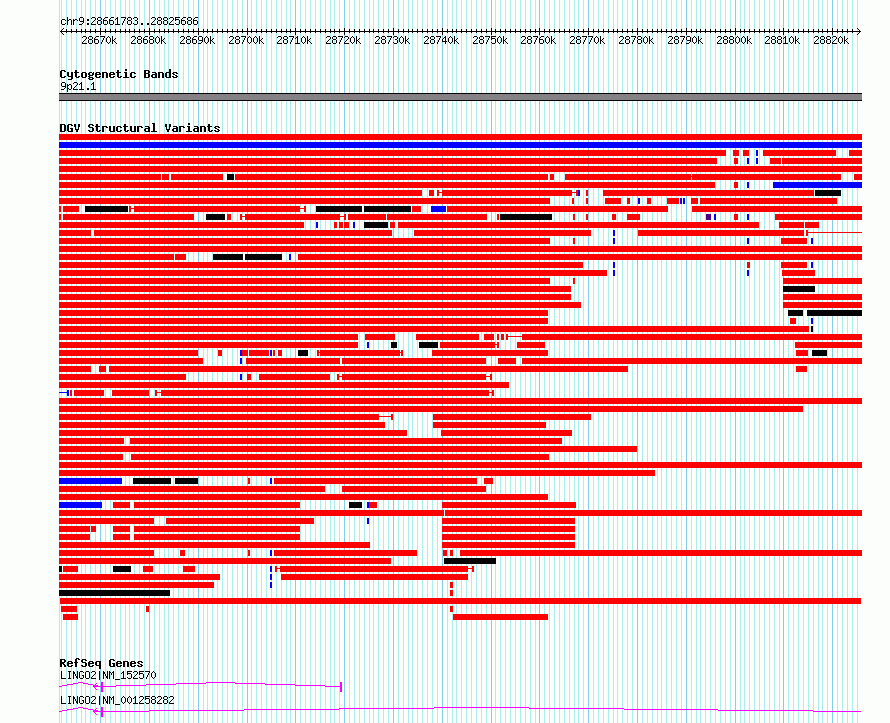Click the 28720k ruler label
The image size is (890, 723).
tap(343, 40)
